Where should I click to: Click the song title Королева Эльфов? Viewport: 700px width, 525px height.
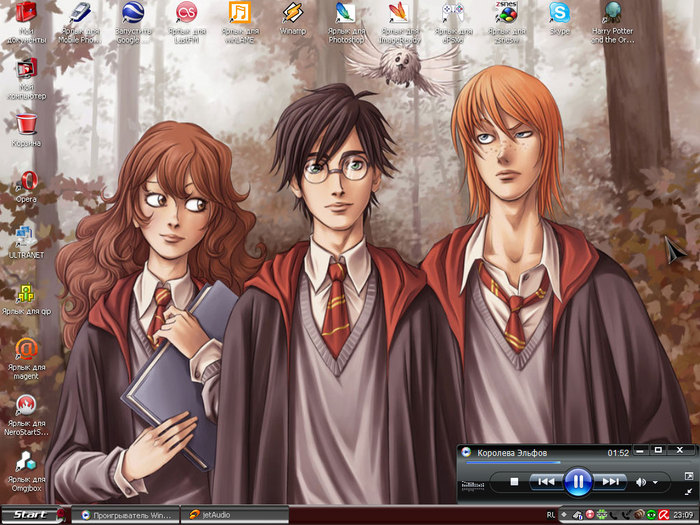[512, 453]
